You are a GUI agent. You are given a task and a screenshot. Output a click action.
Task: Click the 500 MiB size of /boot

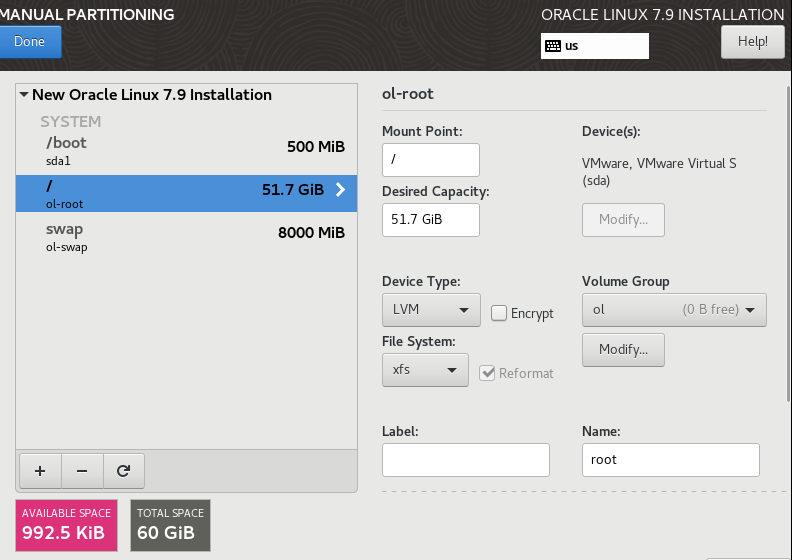(316, 146)
